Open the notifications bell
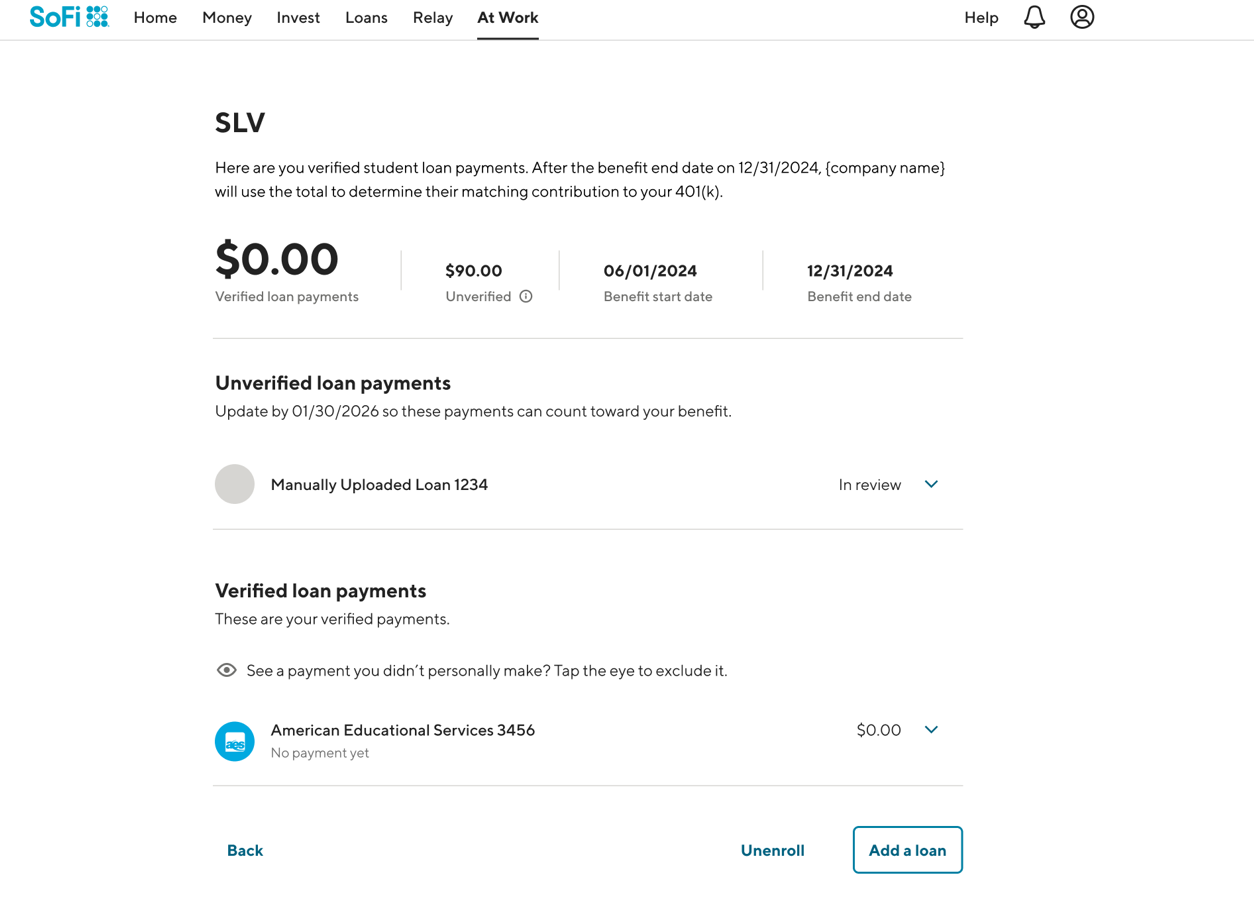This screenshot has height=904, width=1254. point(1034,17)
